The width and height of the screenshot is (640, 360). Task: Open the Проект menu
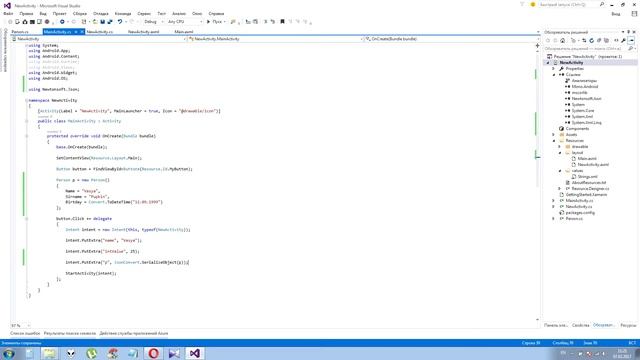(x=60, y=13)
